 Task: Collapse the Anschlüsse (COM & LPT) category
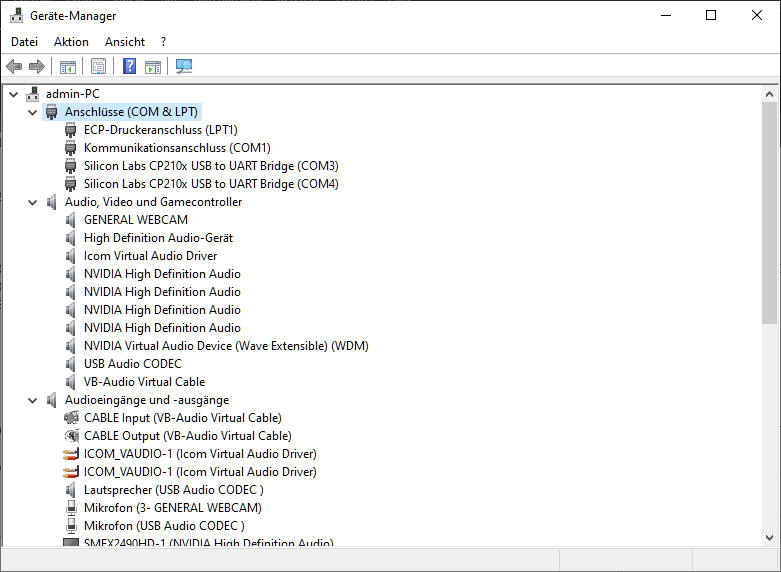point(32,112)
